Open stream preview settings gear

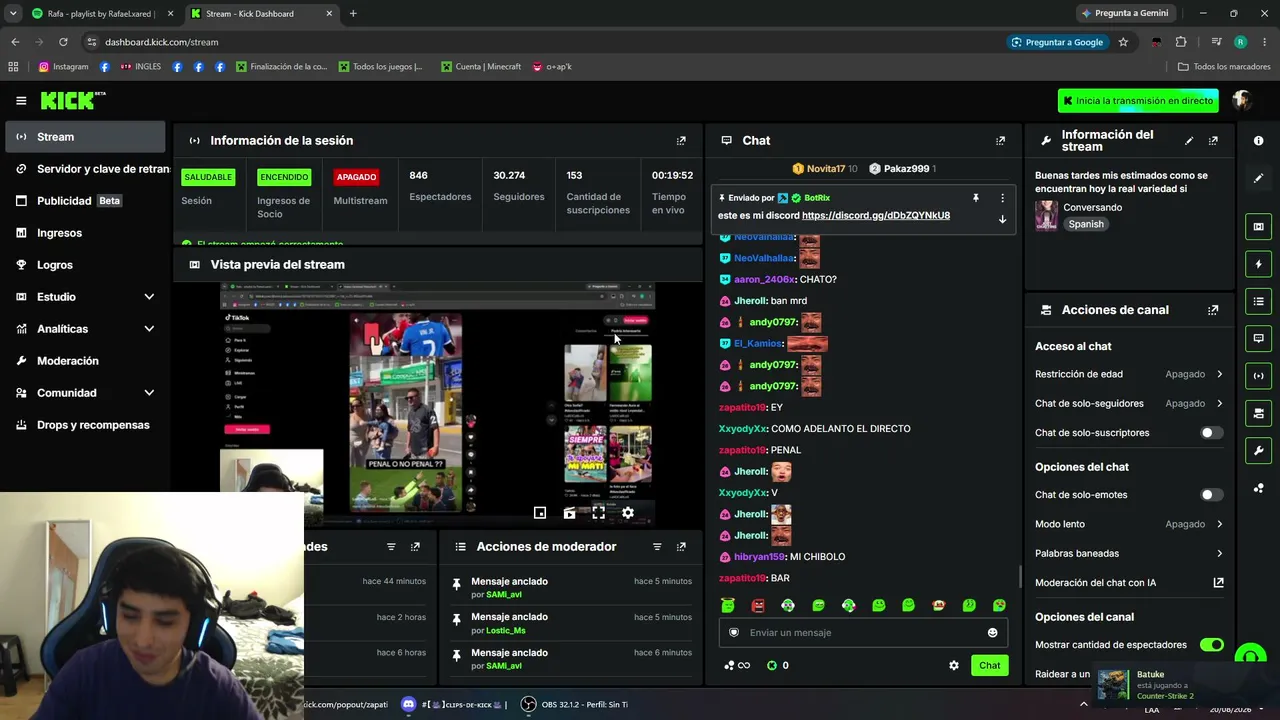[x=628, y=513]
